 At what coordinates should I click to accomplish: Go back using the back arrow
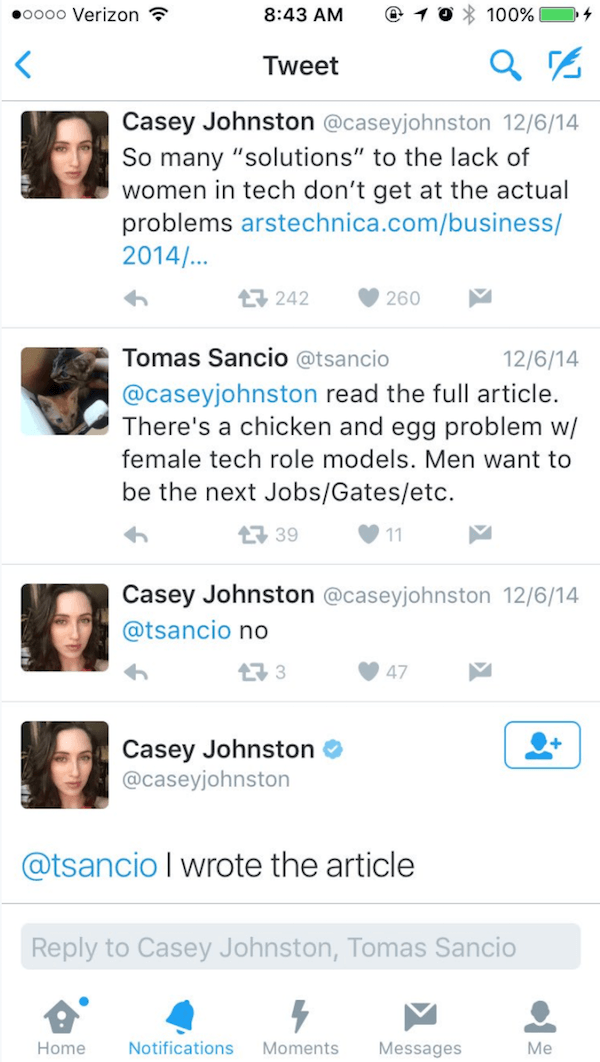coord(24,66)
